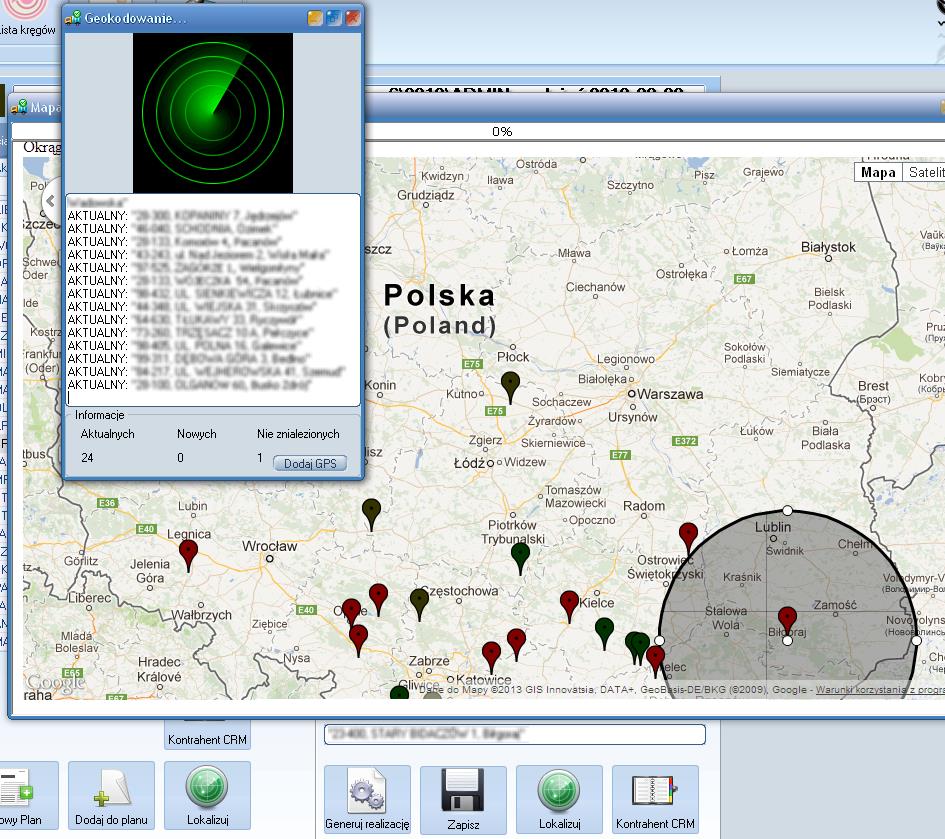The image size is (945, 839).
Task: Select the red pin at Biłgoraj in circle
Action: pyautogui.click(x=787, y=623)
